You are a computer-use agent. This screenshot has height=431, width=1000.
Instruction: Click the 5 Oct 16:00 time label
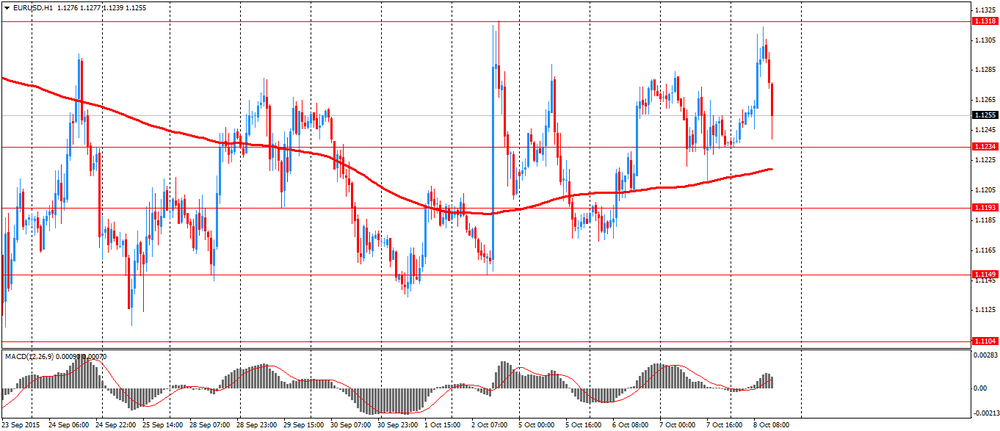pyautogui.click(x=584, y=423)
